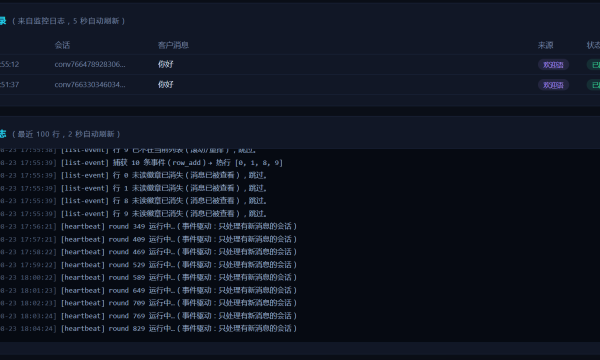
Task: Select conversation ID conv766478928306...
Action: [90, 64]
